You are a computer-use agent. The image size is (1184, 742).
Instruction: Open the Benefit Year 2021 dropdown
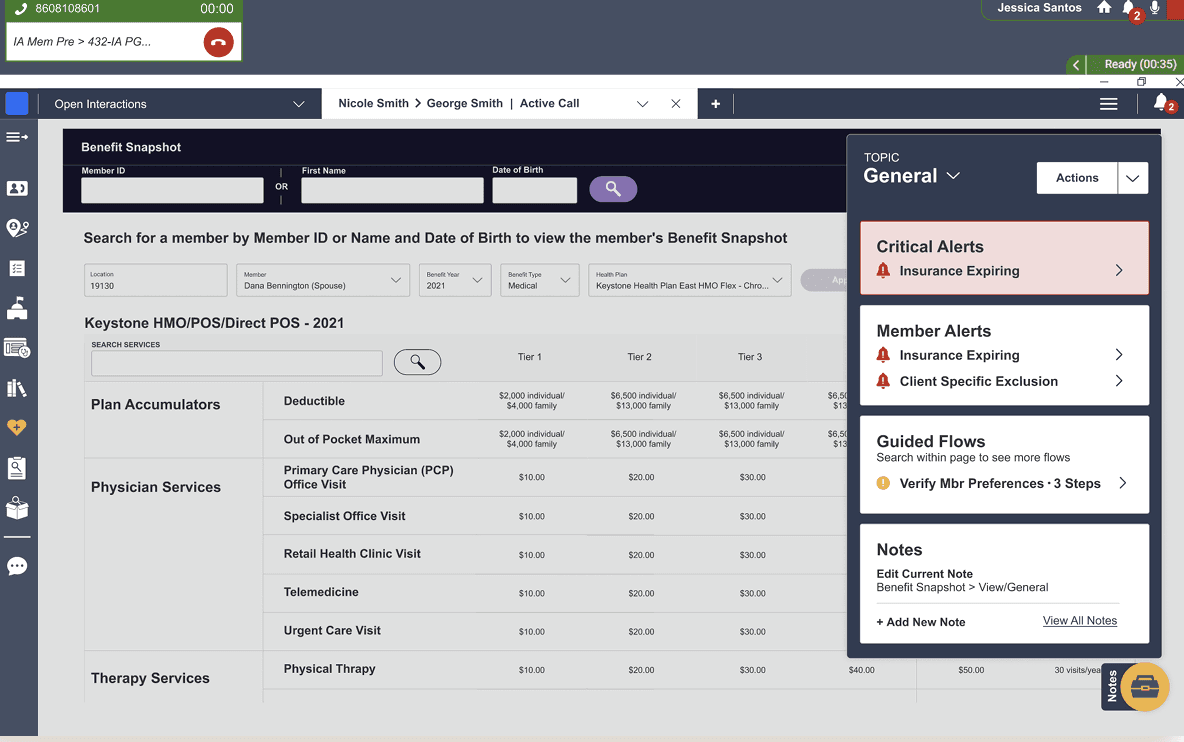coord(455,280)
